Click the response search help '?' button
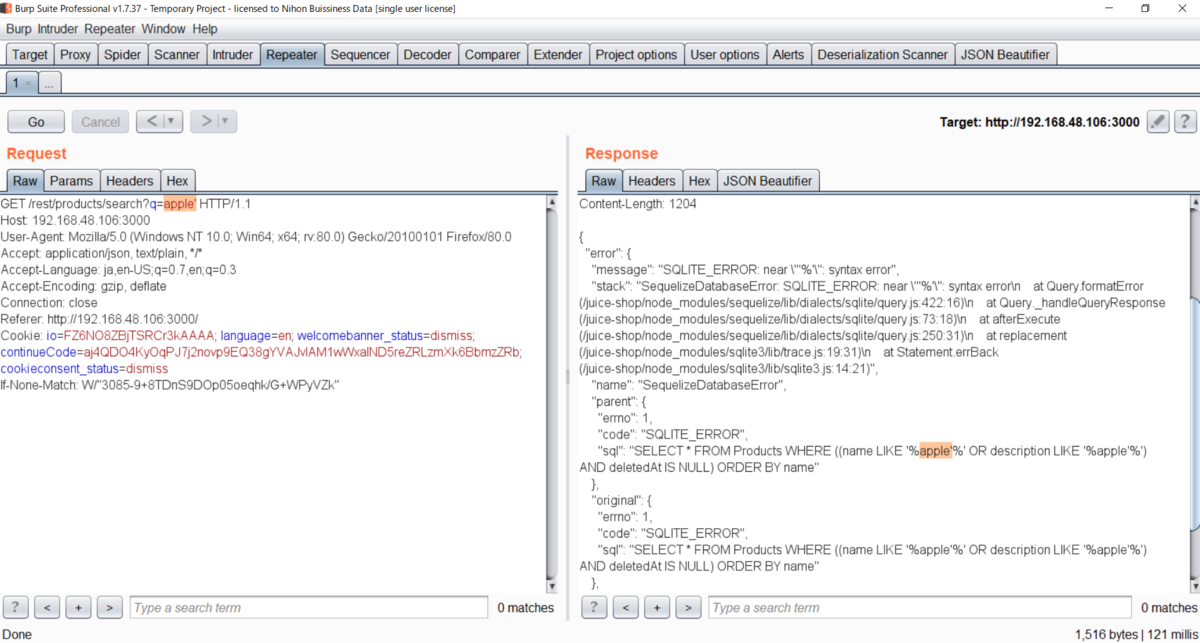The height and width of the screenshot is (643, 1200). (594, 607)
